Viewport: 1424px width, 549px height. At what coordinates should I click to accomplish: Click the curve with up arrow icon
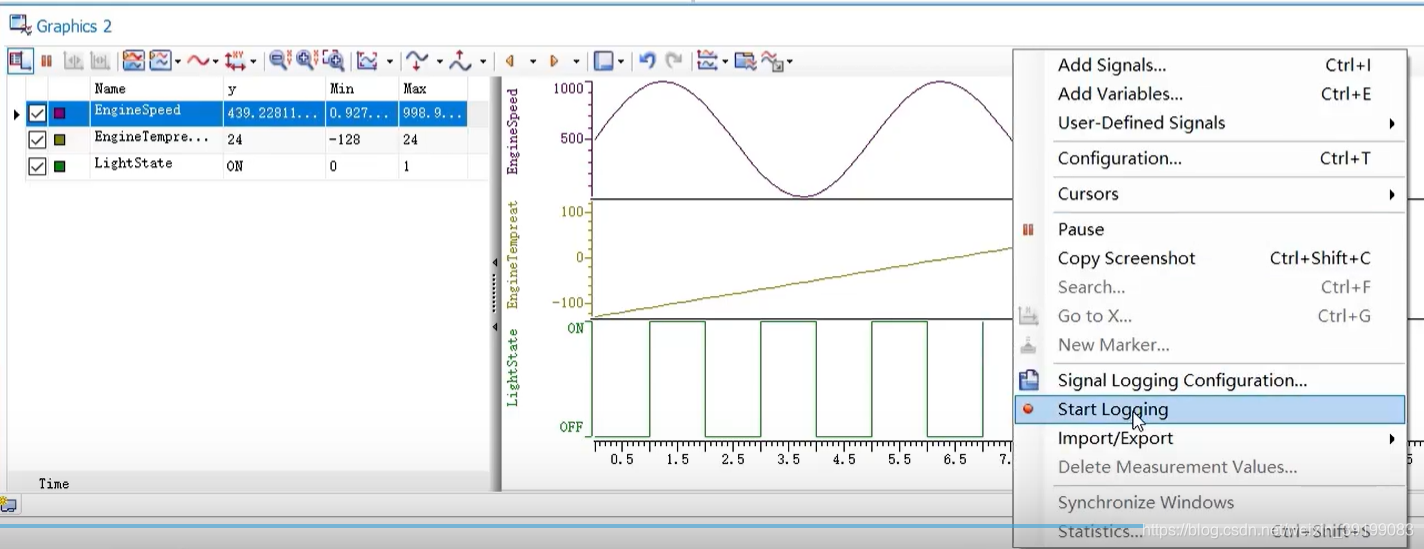tap(460, 61)
